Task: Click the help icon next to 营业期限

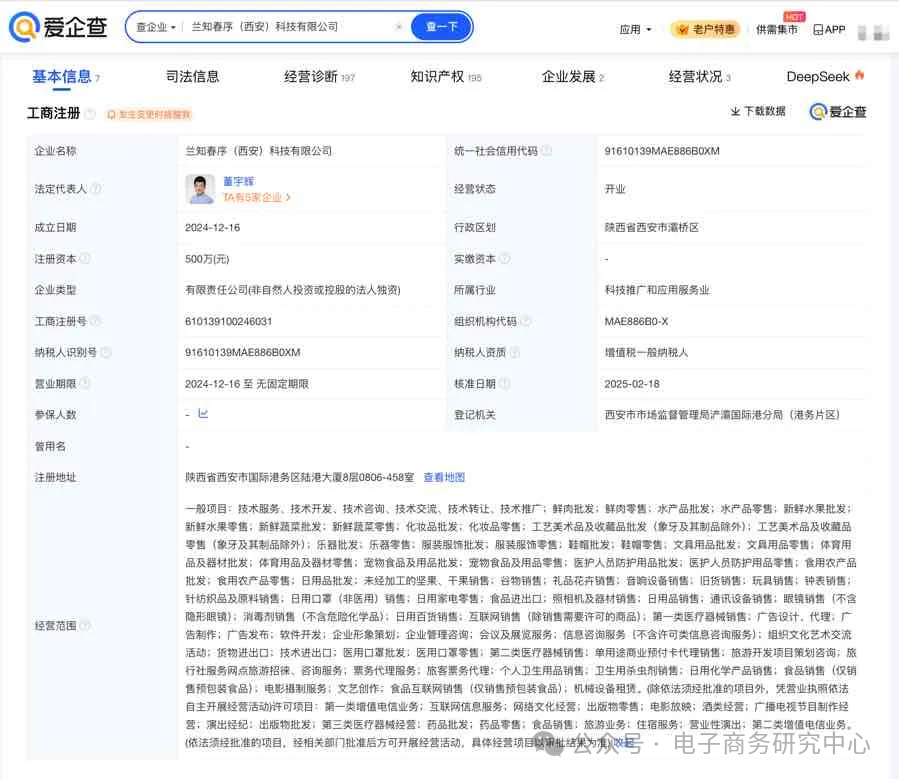Action: click(x=85, y=383)
